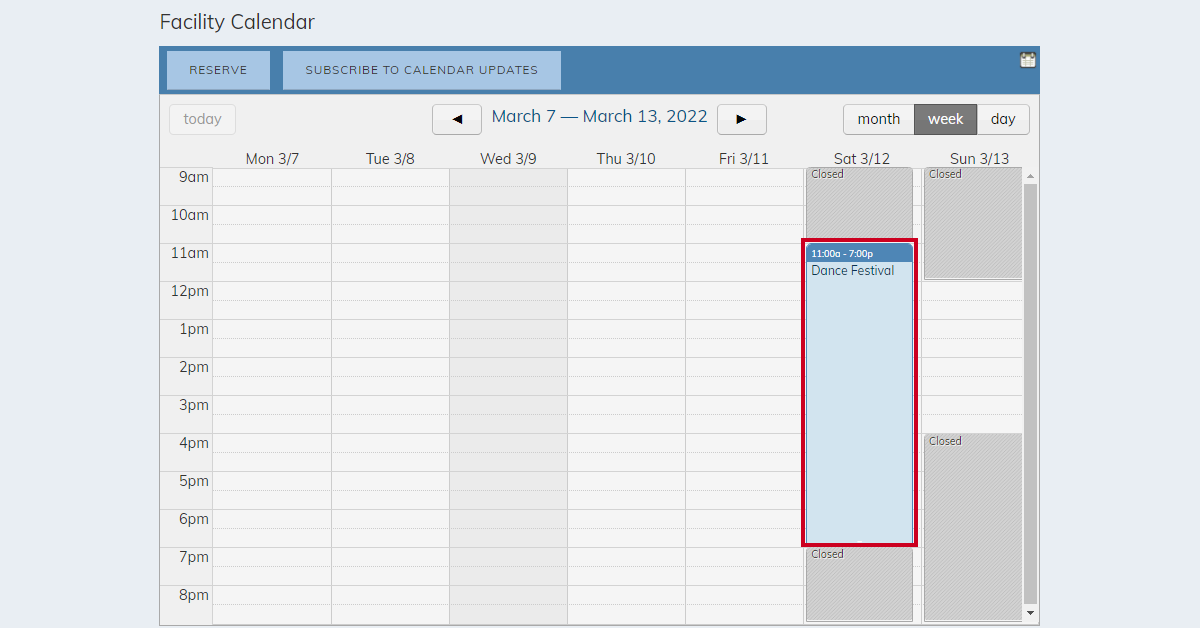Select the Sat 3/12 column header
This screenshot has width=1200, height=628.
click(x=862, y=159)
